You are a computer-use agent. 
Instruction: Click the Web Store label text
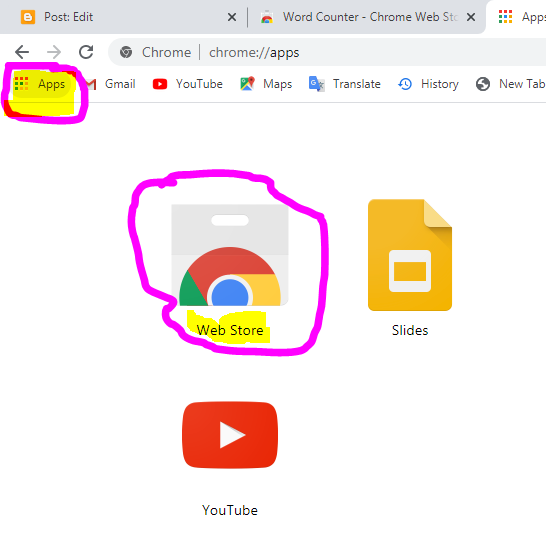coord(230,330)
